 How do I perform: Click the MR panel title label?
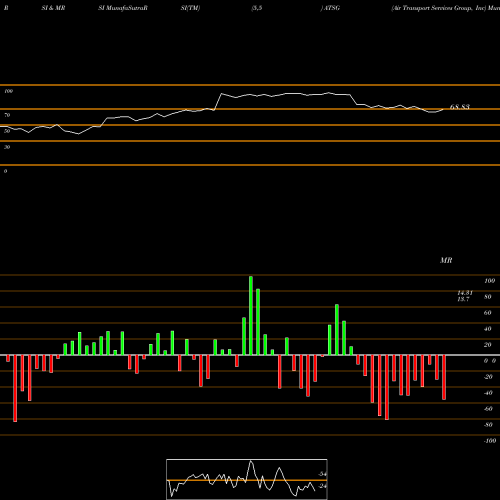(446, 260)
